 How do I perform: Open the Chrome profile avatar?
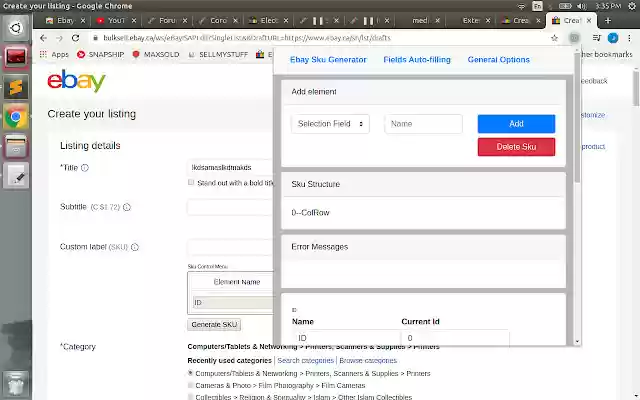pos(613,38)
